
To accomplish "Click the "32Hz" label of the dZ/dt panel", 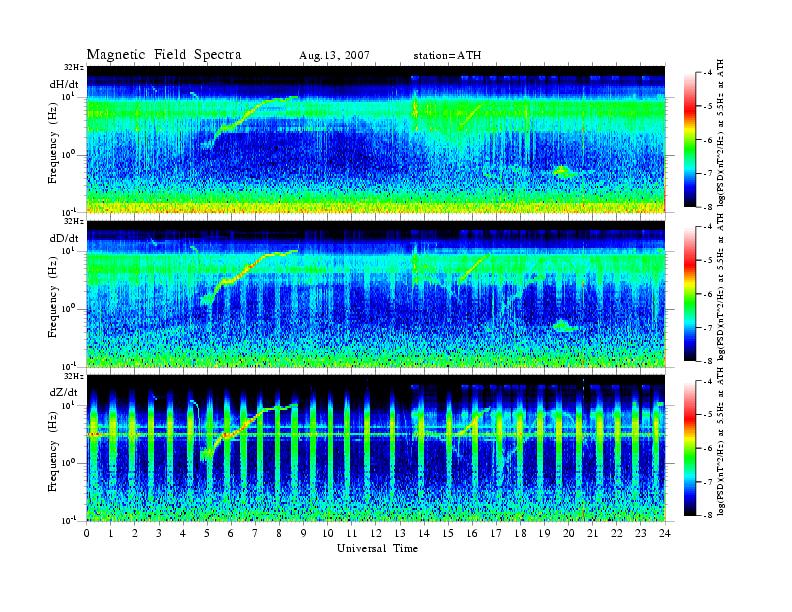I will click(x=74, y=376).
